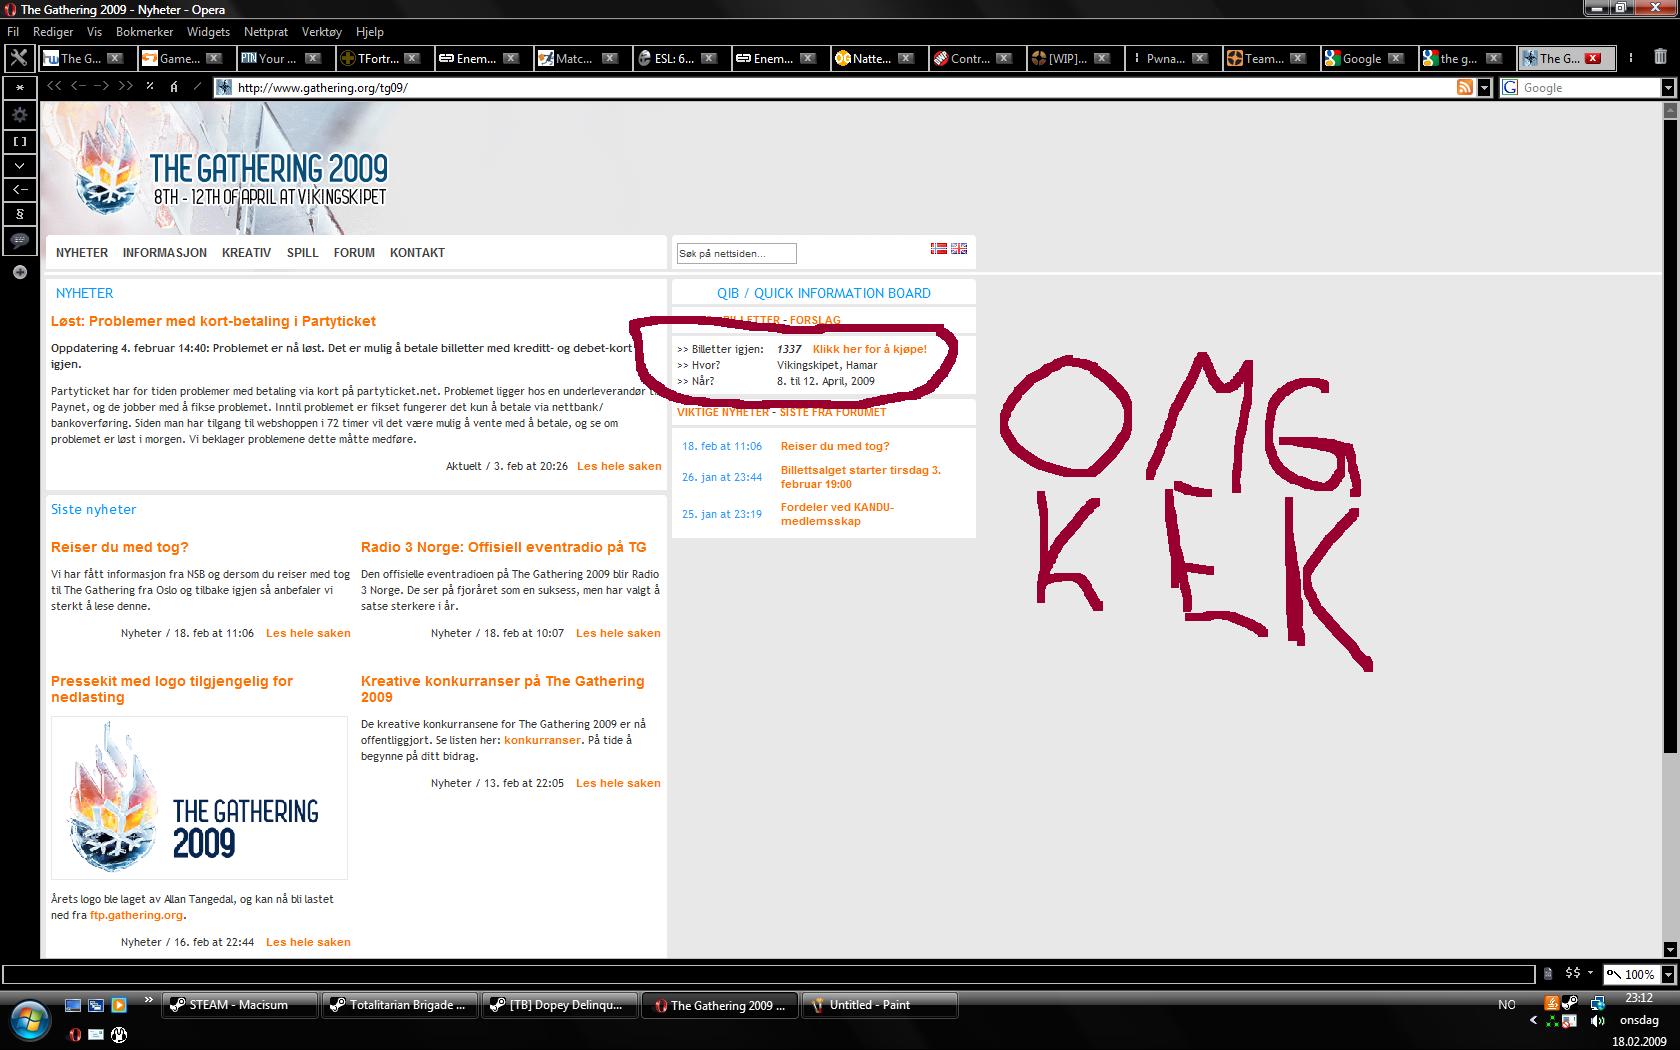Click 'Klikk her for å kjøpe!' ticket link
Viewport: 1680px width, 1050px height.
[870, 349]
